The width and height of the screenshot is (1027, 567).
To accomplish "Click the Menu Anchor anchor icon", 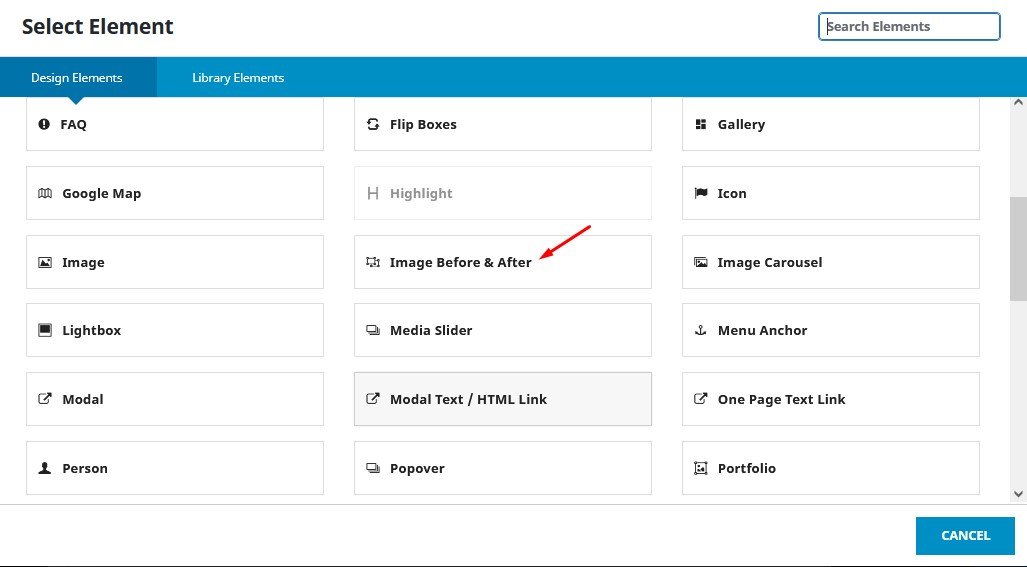I will [700, 330].
